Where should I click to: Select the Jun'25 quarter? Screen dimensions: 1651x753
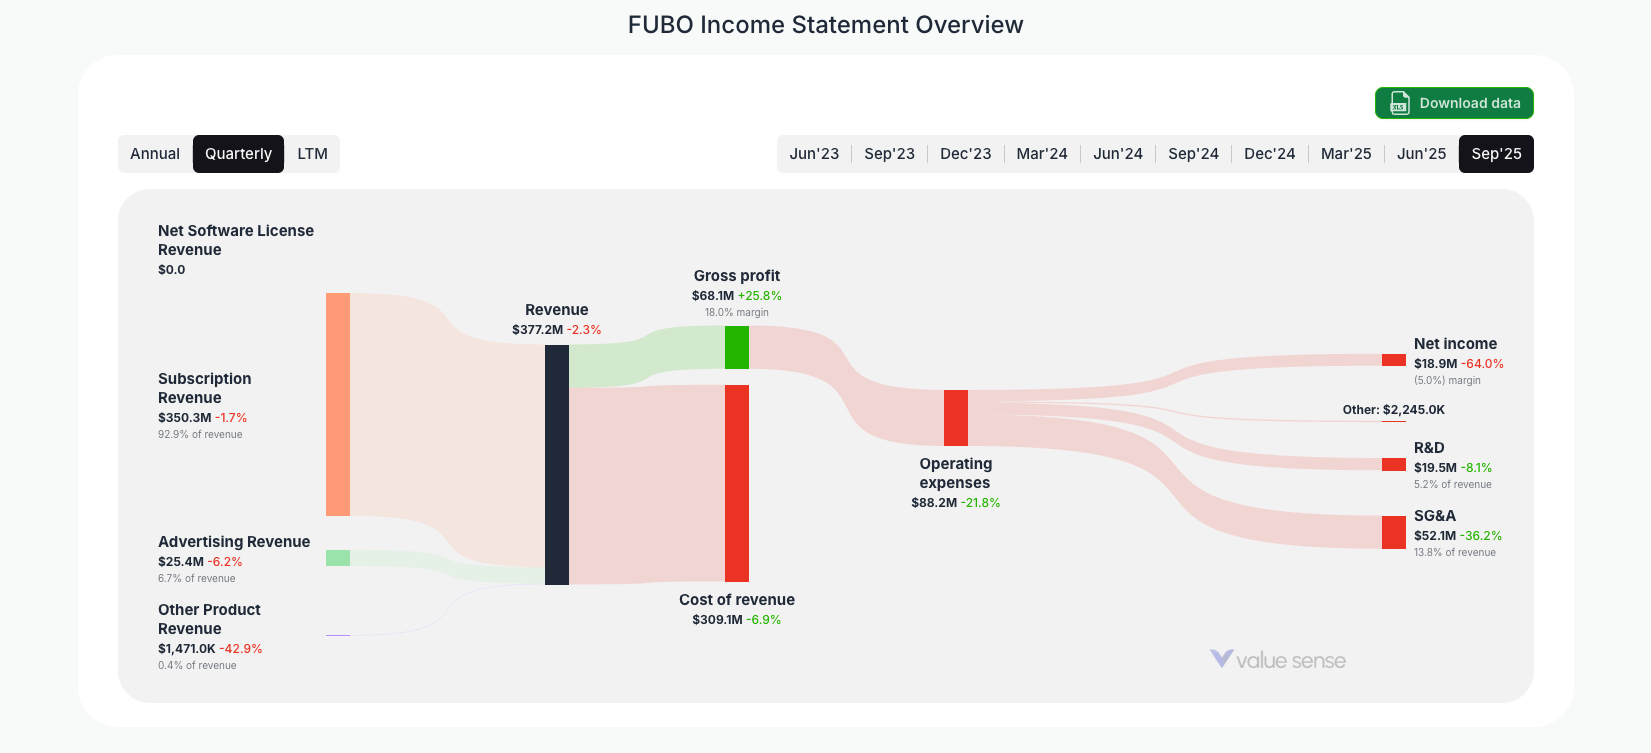1421,153
